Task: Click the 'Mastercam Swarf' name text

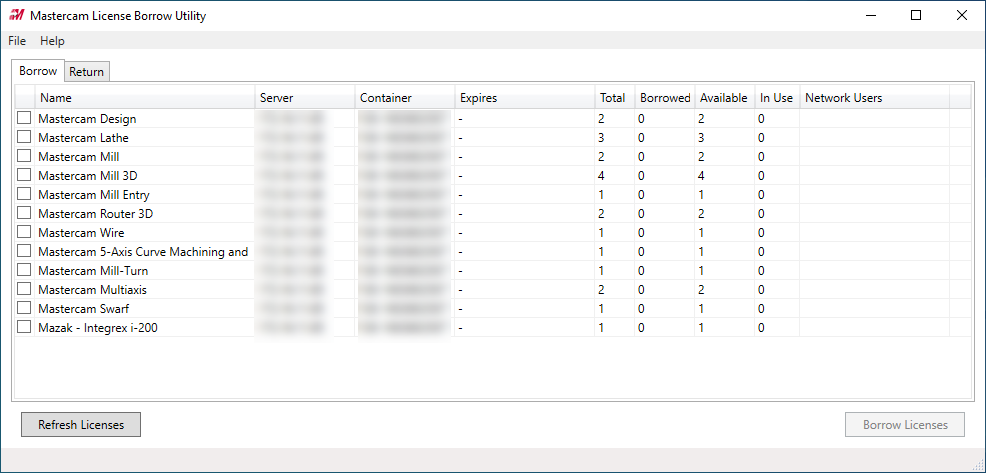Action: (x=84, y=308)
